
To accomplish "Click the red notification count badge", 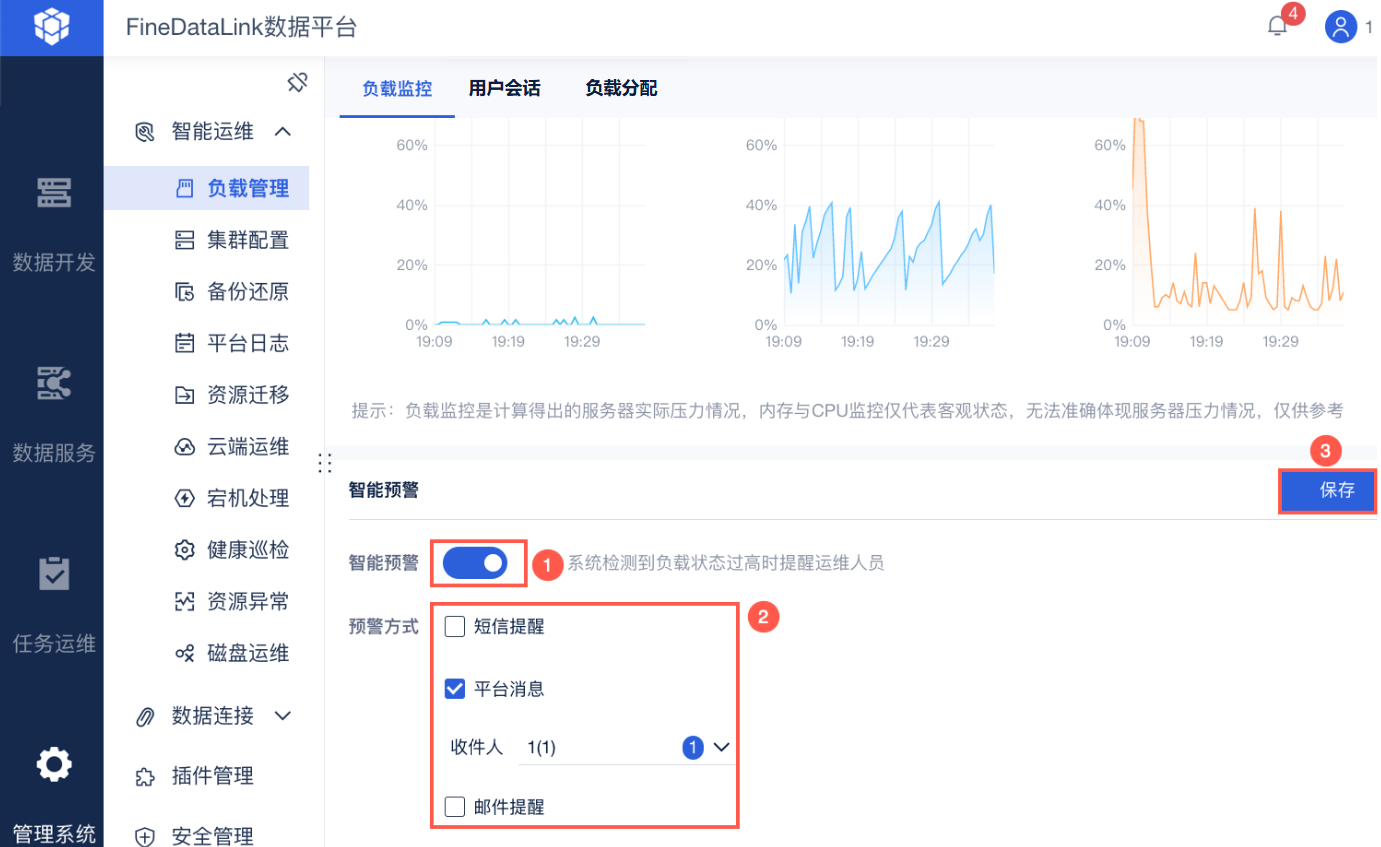I will (x=1293, y=14).
